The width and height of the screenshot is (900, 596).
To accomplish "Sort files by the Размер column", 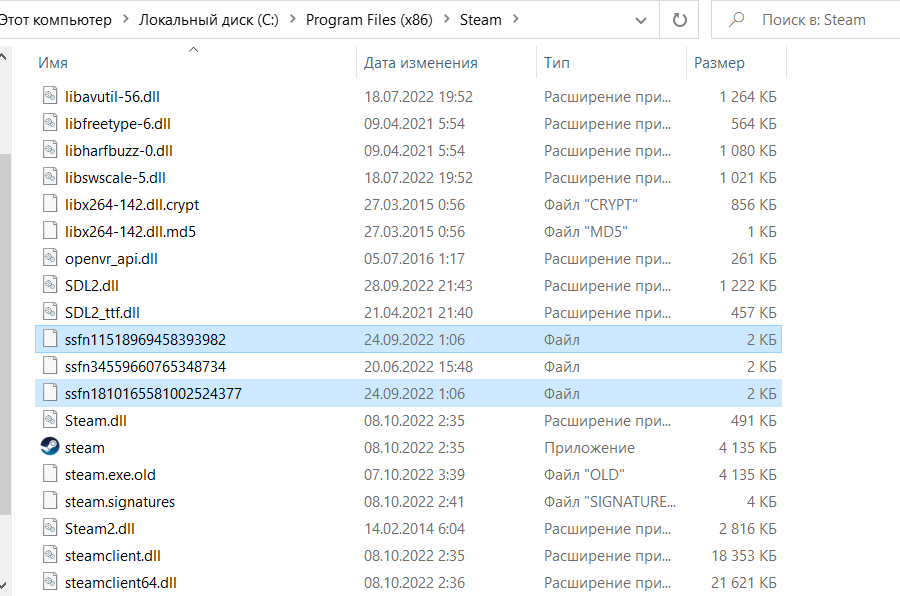I will [x=719, y=63].
